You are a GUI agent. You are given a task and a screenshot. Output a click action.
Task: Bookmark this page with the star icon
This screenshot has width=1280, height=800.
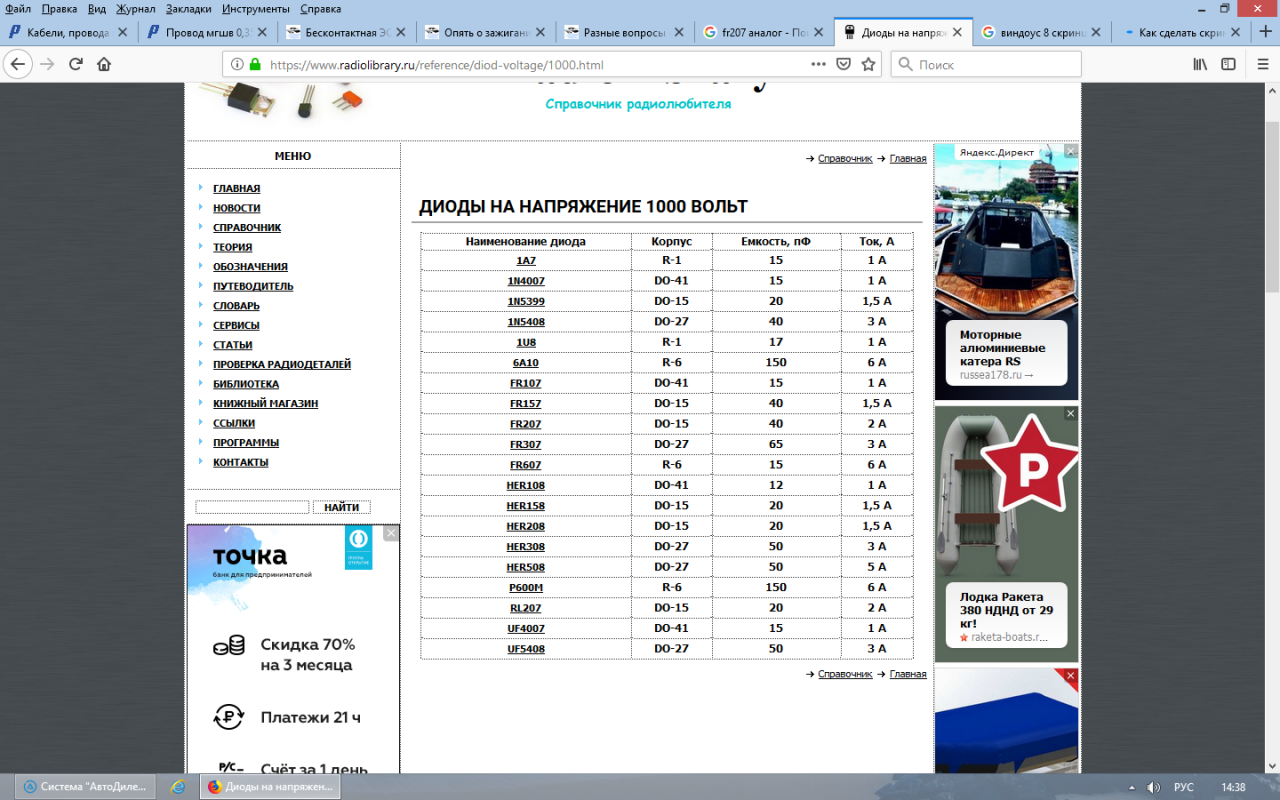(x=868, y=64)
